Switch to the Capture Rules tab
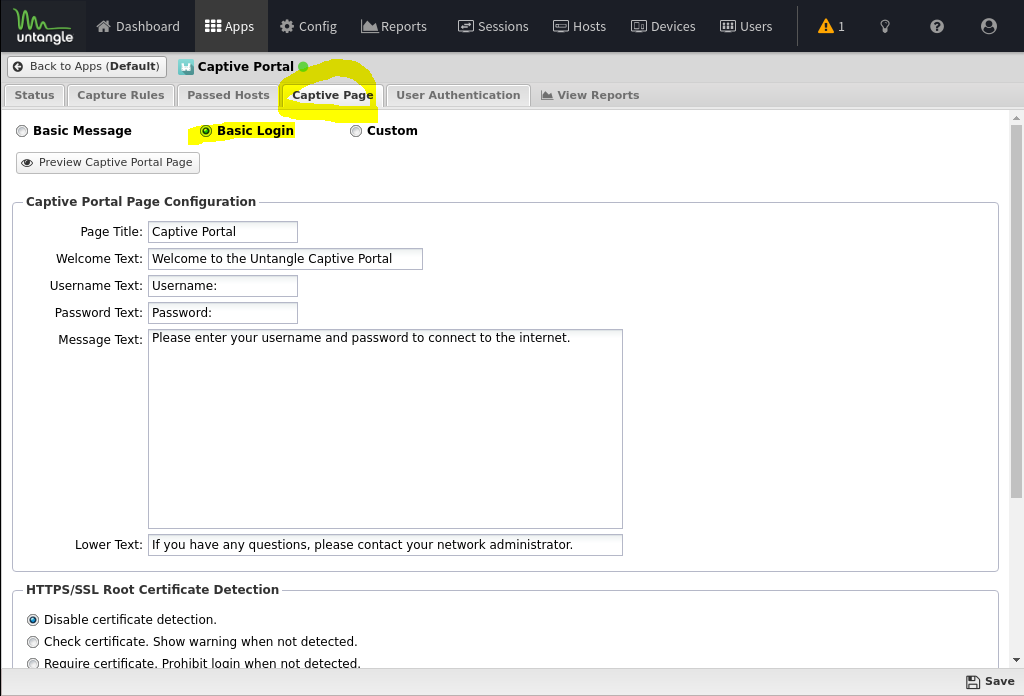 [x=121, y=95]
